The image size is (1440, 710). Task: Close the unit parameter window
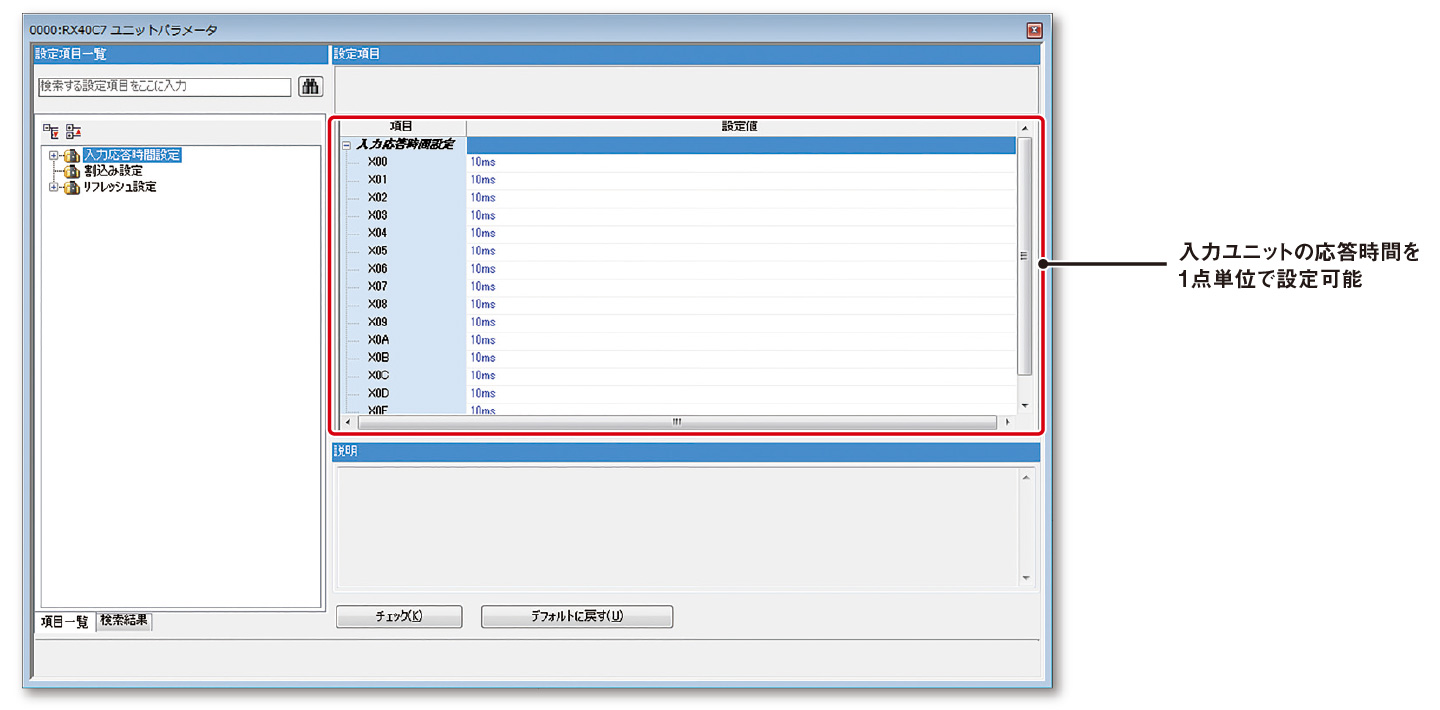(1034, 31)
